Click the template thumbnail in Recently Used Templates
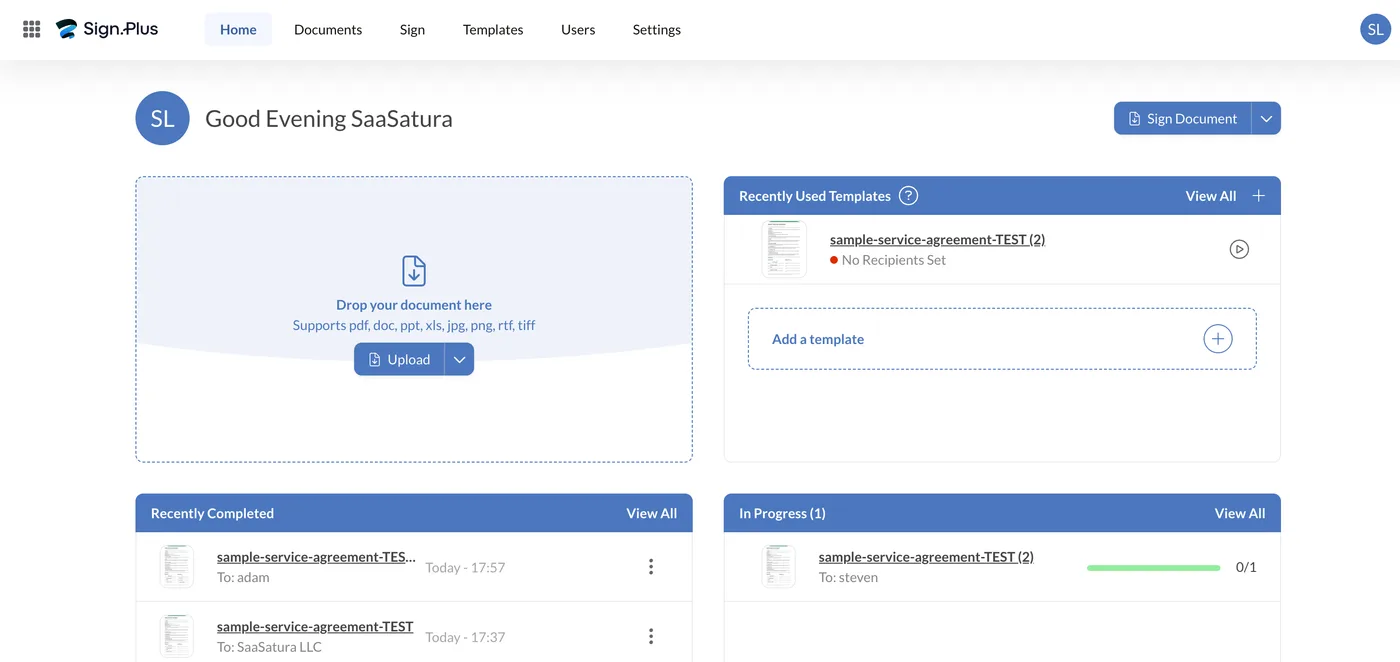 pos(783,249)
